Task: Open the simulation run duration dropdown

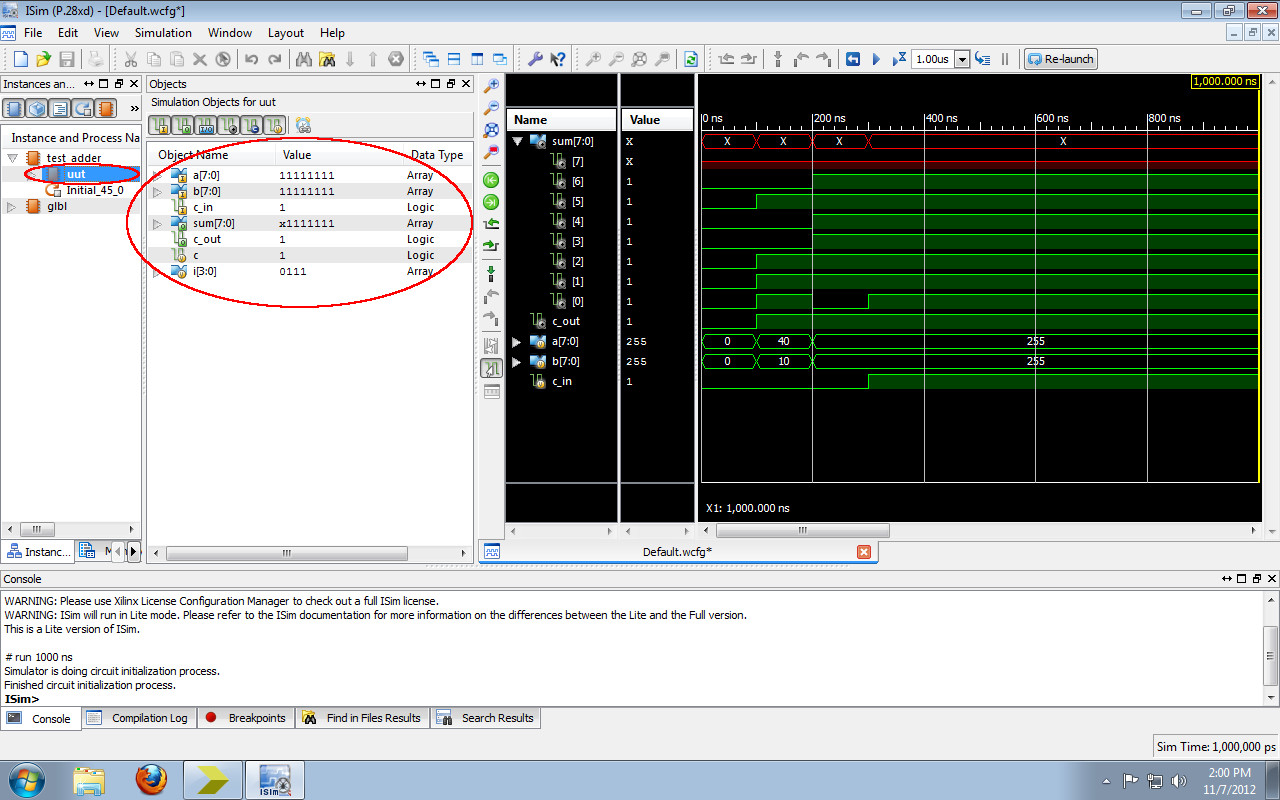Action: coord(963,59)
